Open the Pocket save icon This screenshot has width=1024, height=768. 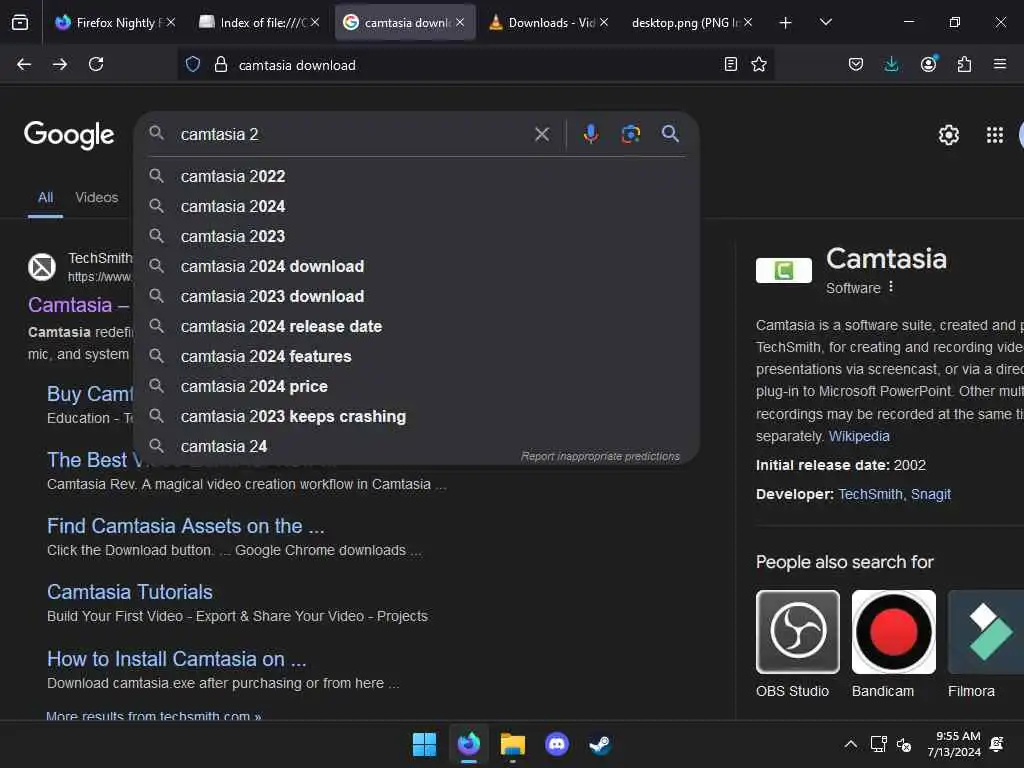pyautogui.click(x=856, y=64)
